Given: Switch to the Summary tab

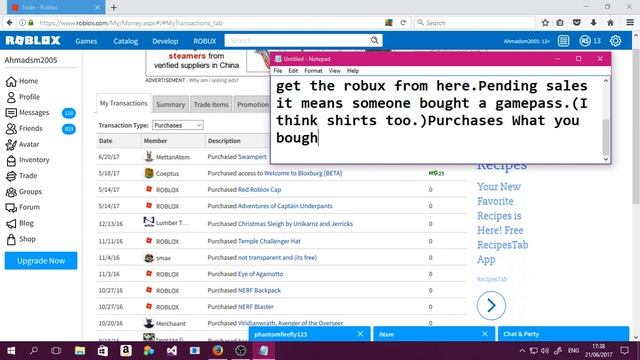Looking at the screenshot, I should click(170, 104).
